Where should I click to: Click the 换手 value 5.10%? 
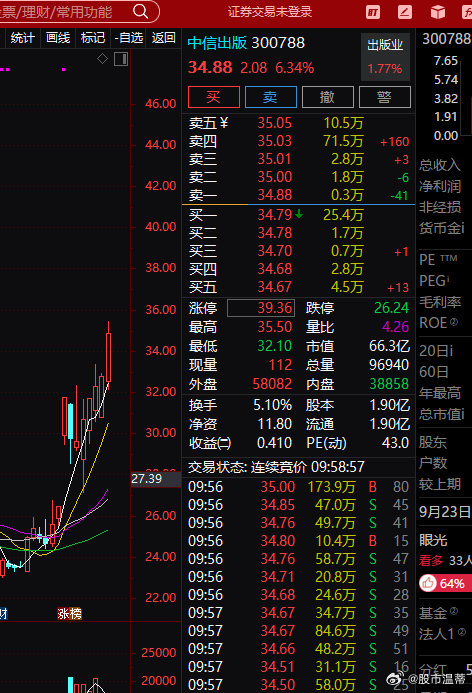coord(272,405)
